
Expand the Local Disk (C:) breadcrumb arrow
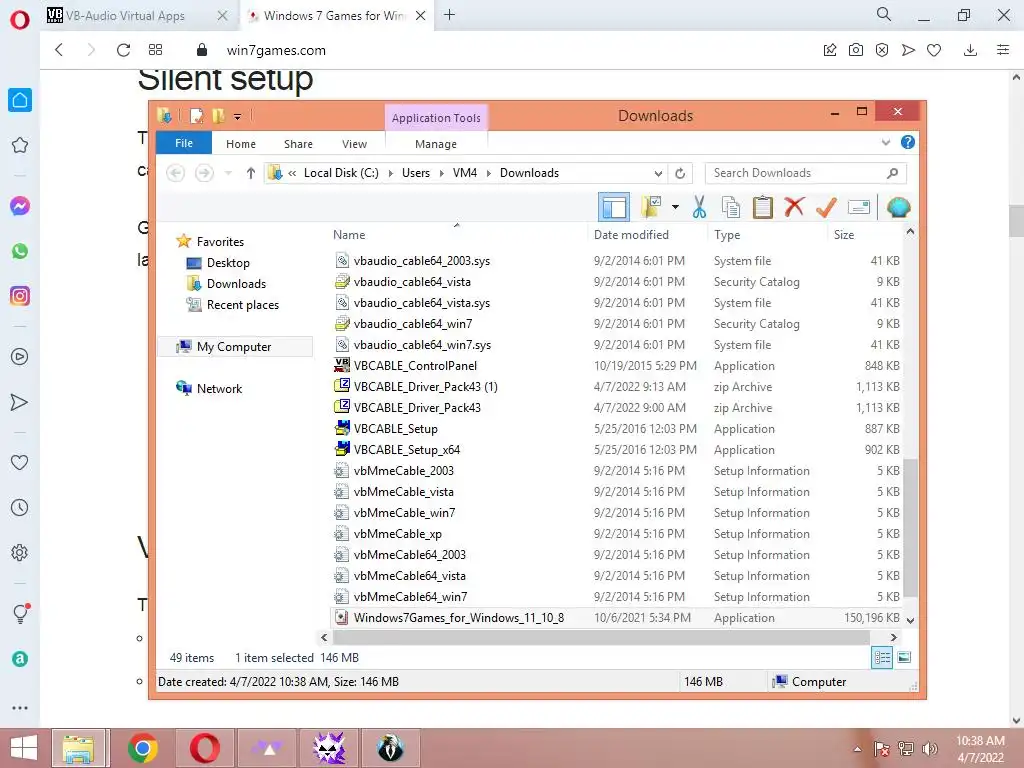391,173
